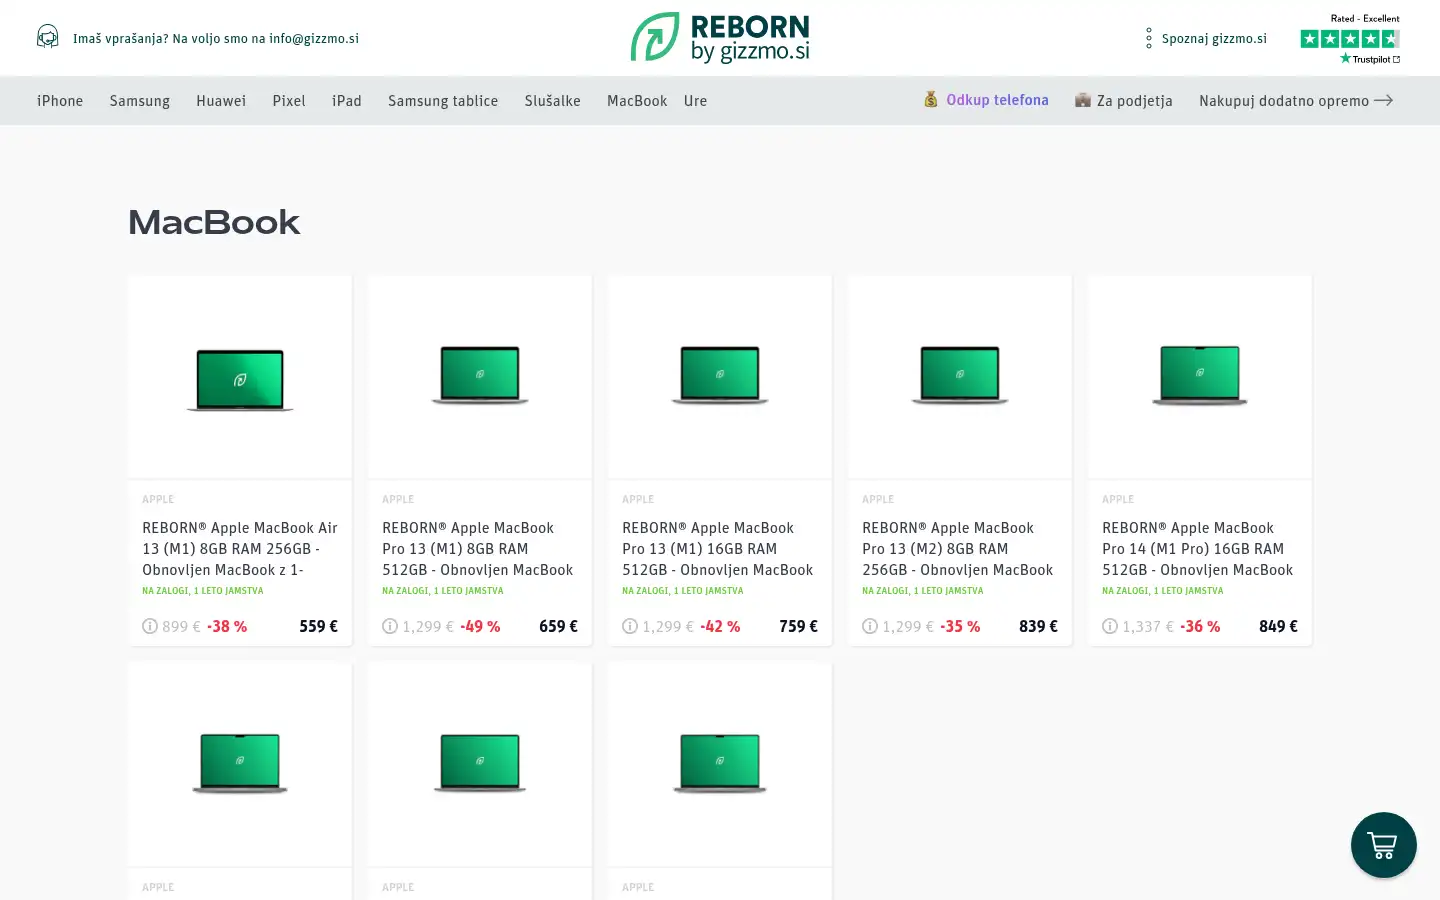
Task: Click the image of the 839 € MacBook Pro
Action: pyautogui.click(x=960, y=375)
